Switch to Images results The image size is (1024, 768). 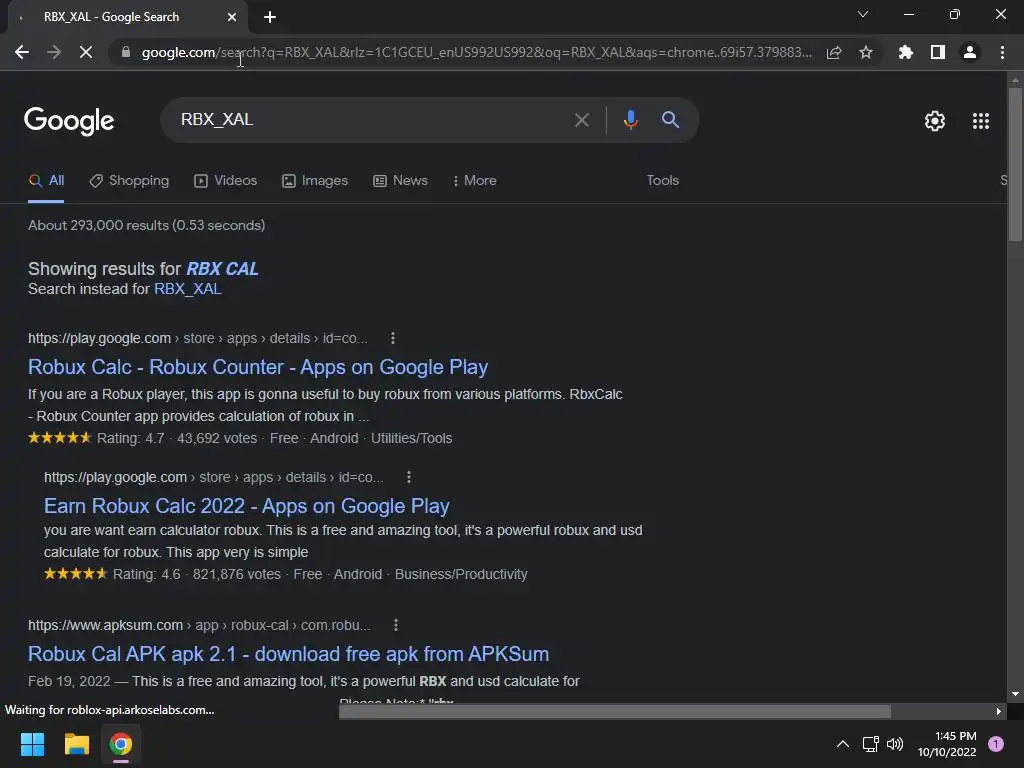point(315,181)
